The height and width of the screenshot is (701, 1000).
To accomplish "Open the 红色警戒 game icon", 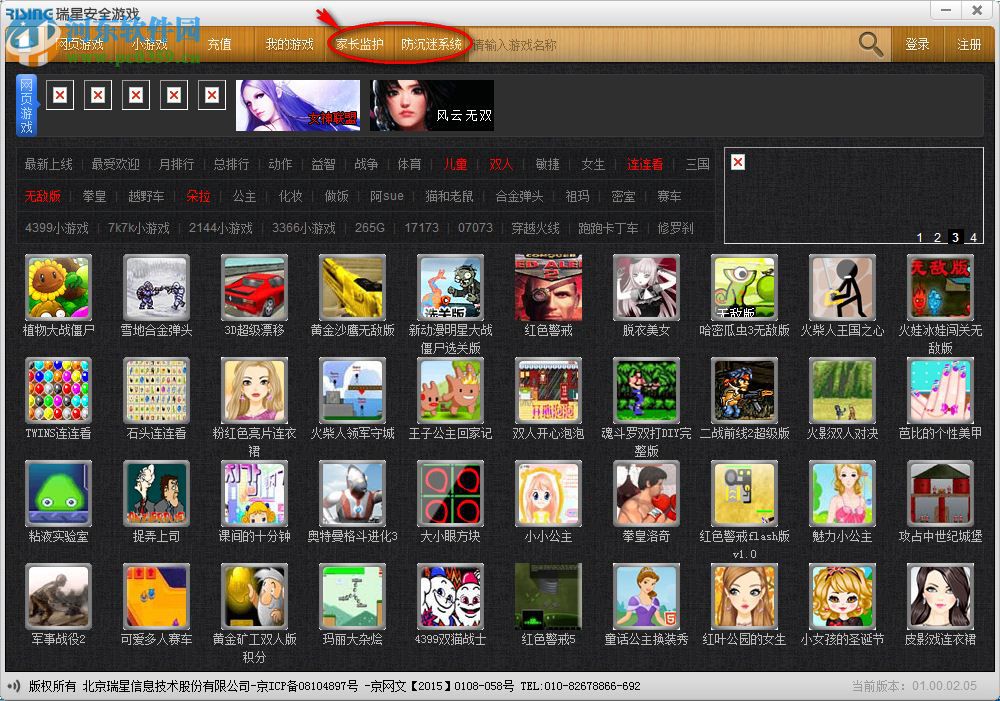I will [x=548, y=288].
